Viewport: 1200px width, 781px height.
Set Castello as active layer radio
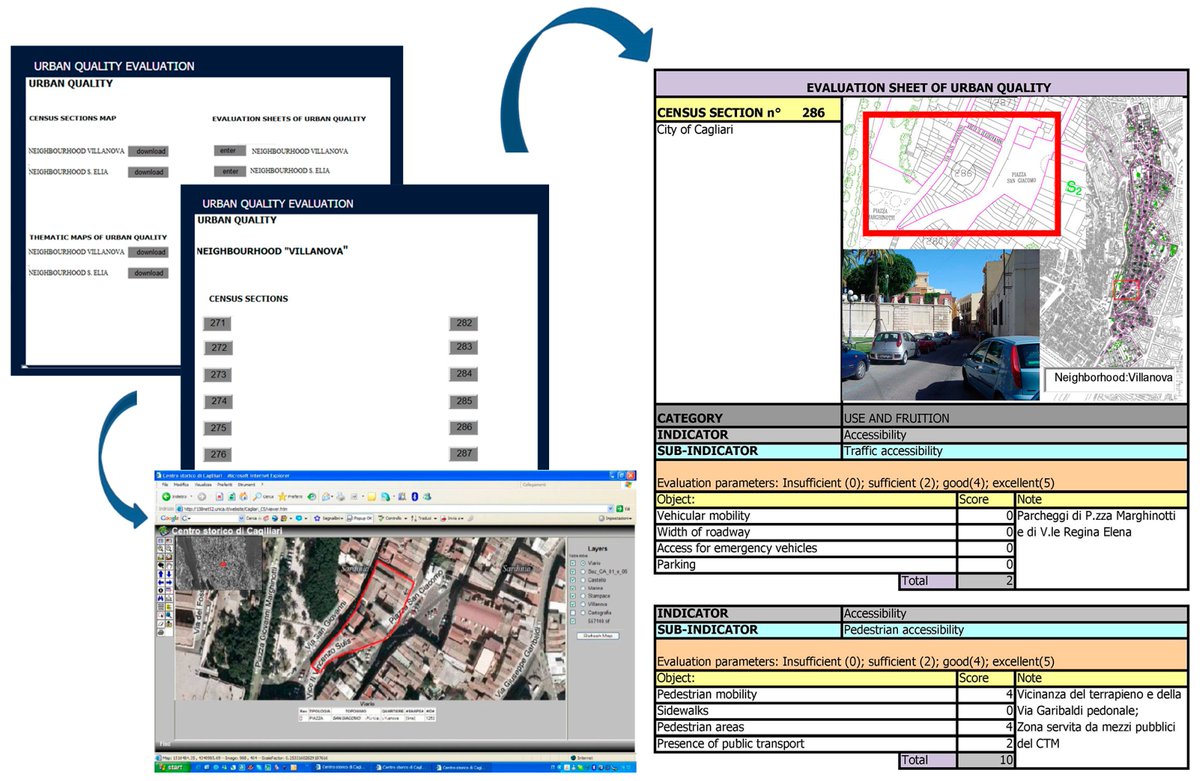point(583,580)
